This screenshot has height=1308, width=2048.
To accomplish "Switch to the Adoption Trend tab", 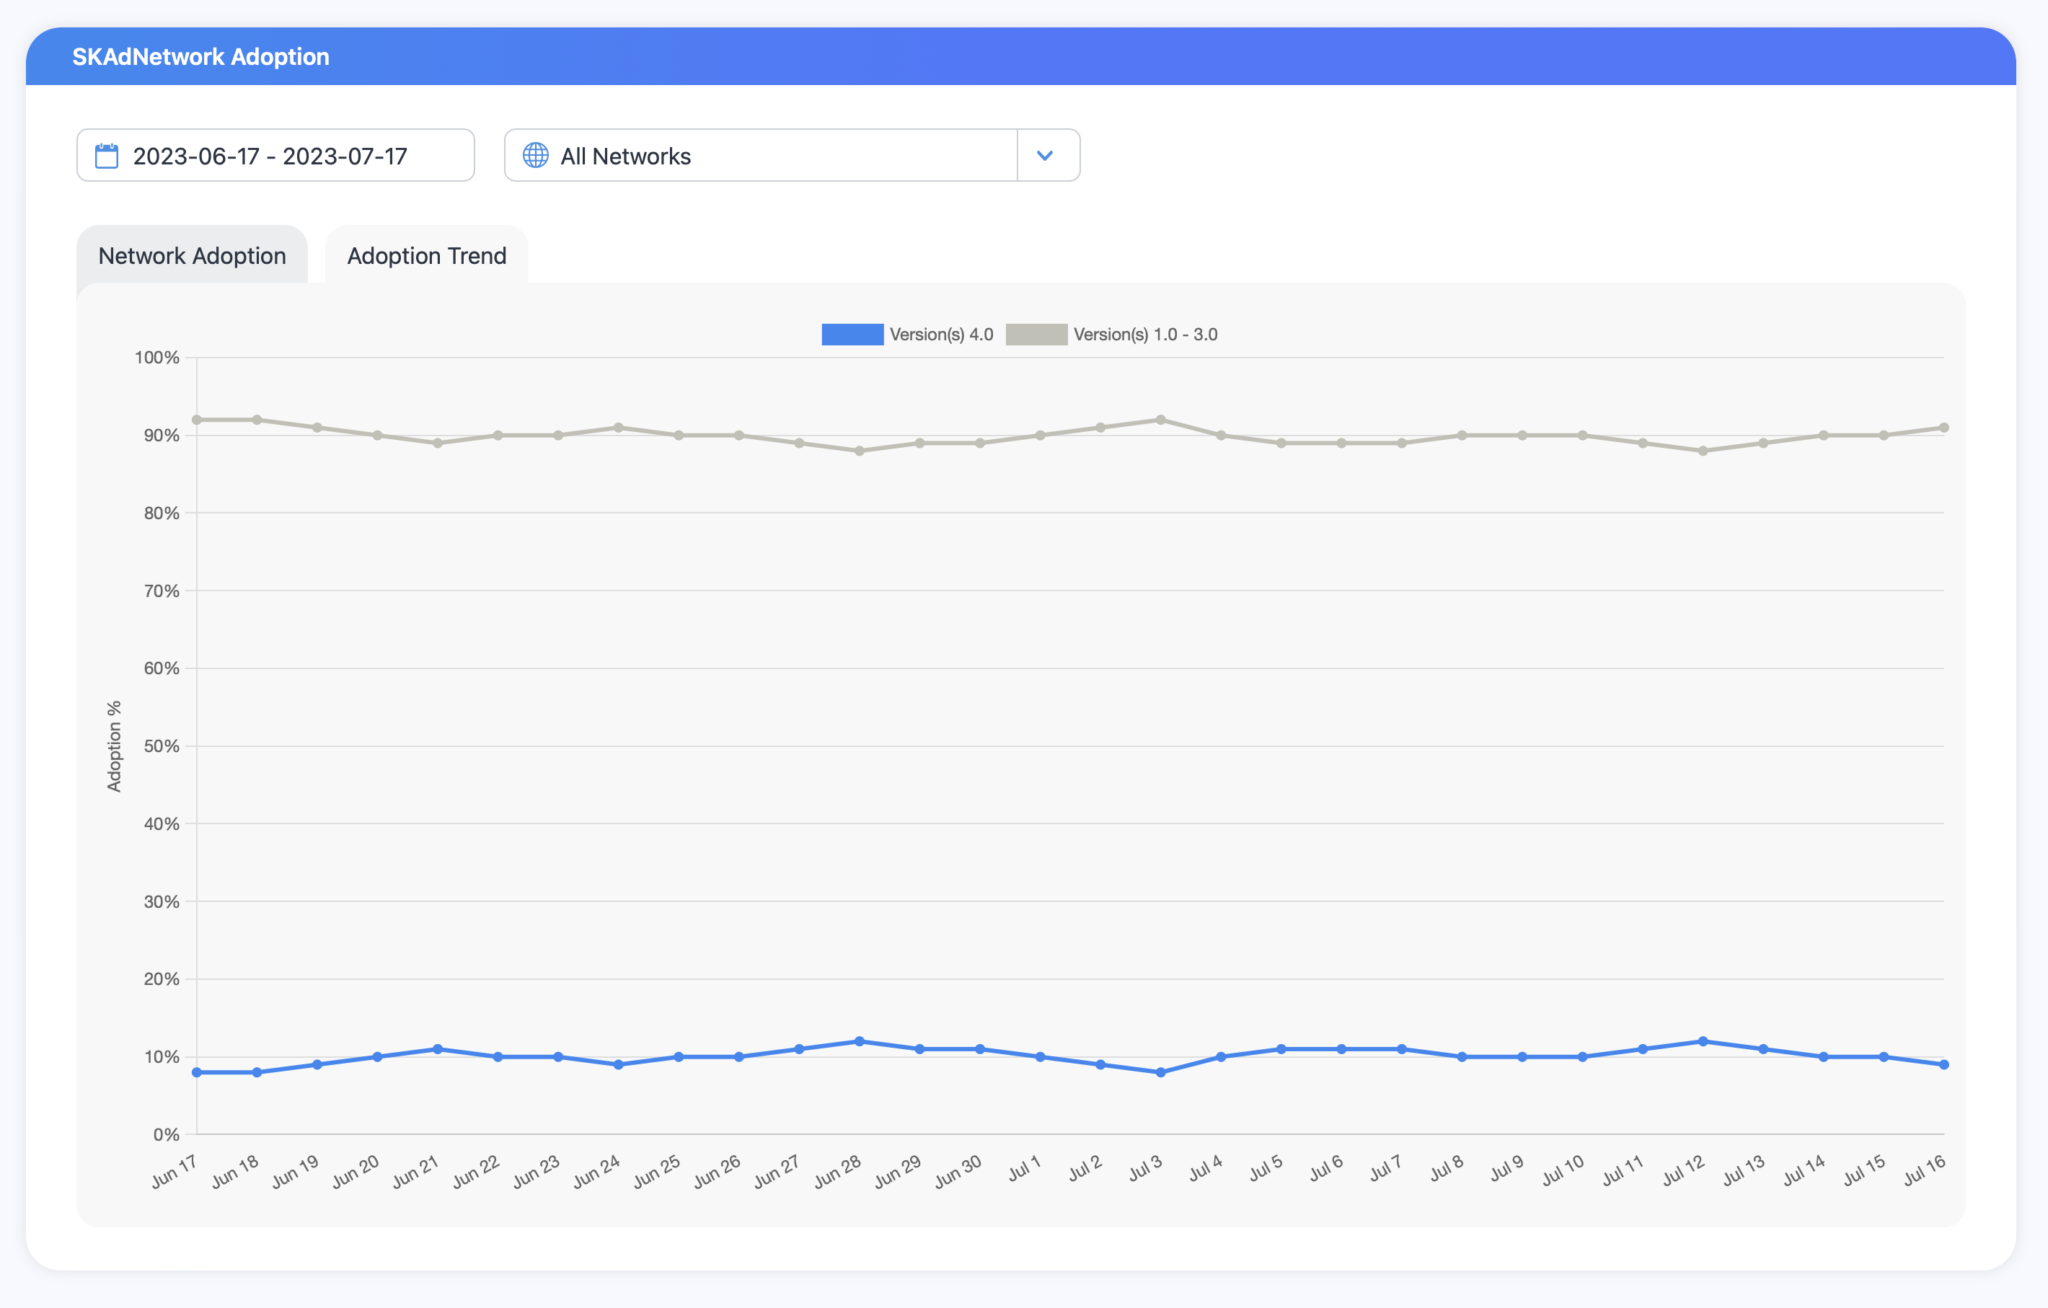I will (427, 256).
